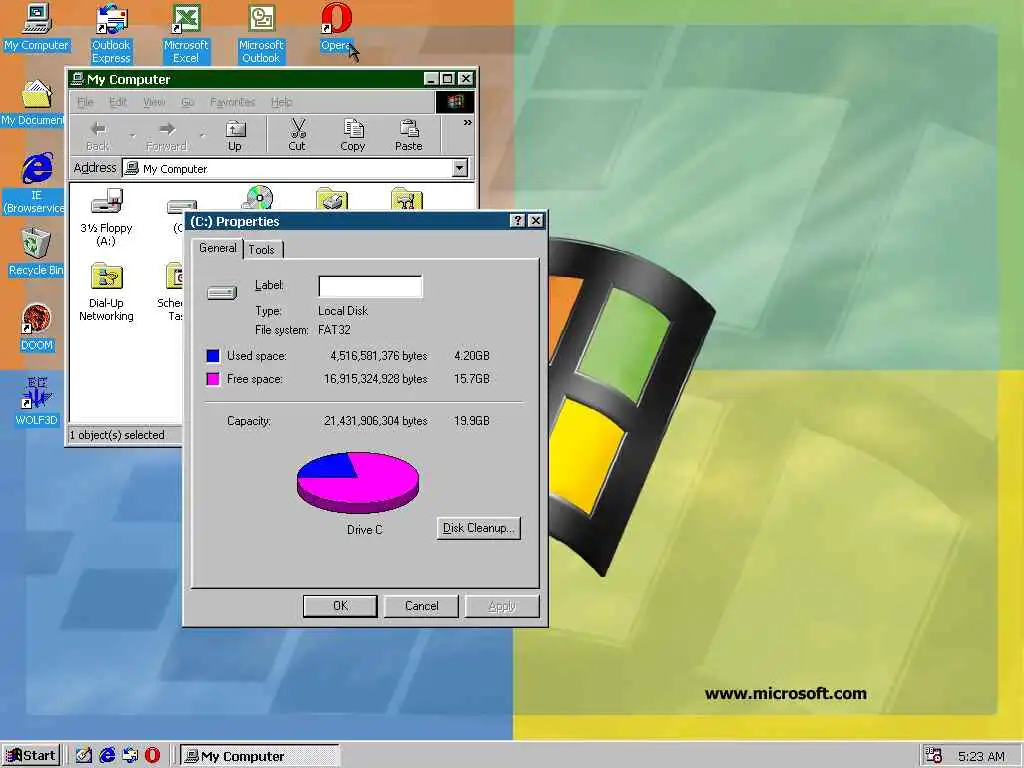Image resolution: width=1024 pixels, height=768 pixels.
Task: Open the Start menu
Action: [31, 756]
